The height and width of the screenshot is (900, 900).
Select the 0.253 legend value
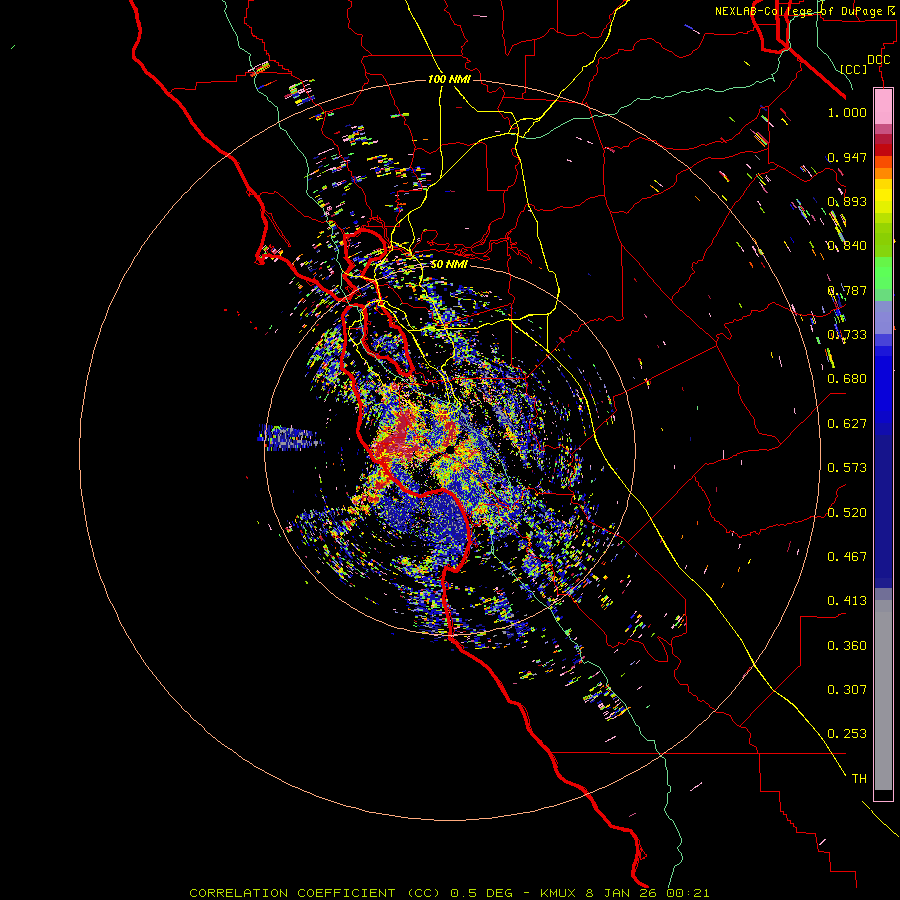tap(847, 734)
